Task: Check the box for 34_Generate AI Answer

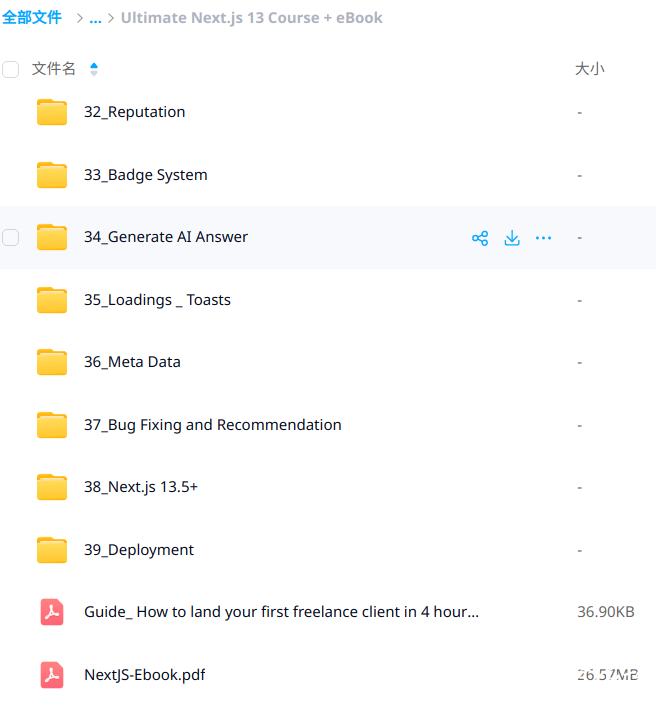Action: [10, 238]
